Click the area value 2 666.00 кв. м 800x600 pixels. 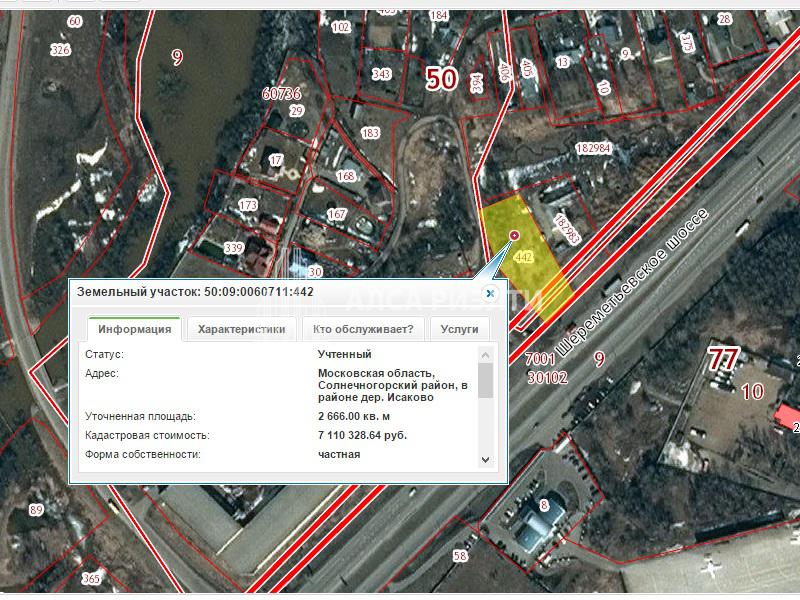[x=354, y=416]
